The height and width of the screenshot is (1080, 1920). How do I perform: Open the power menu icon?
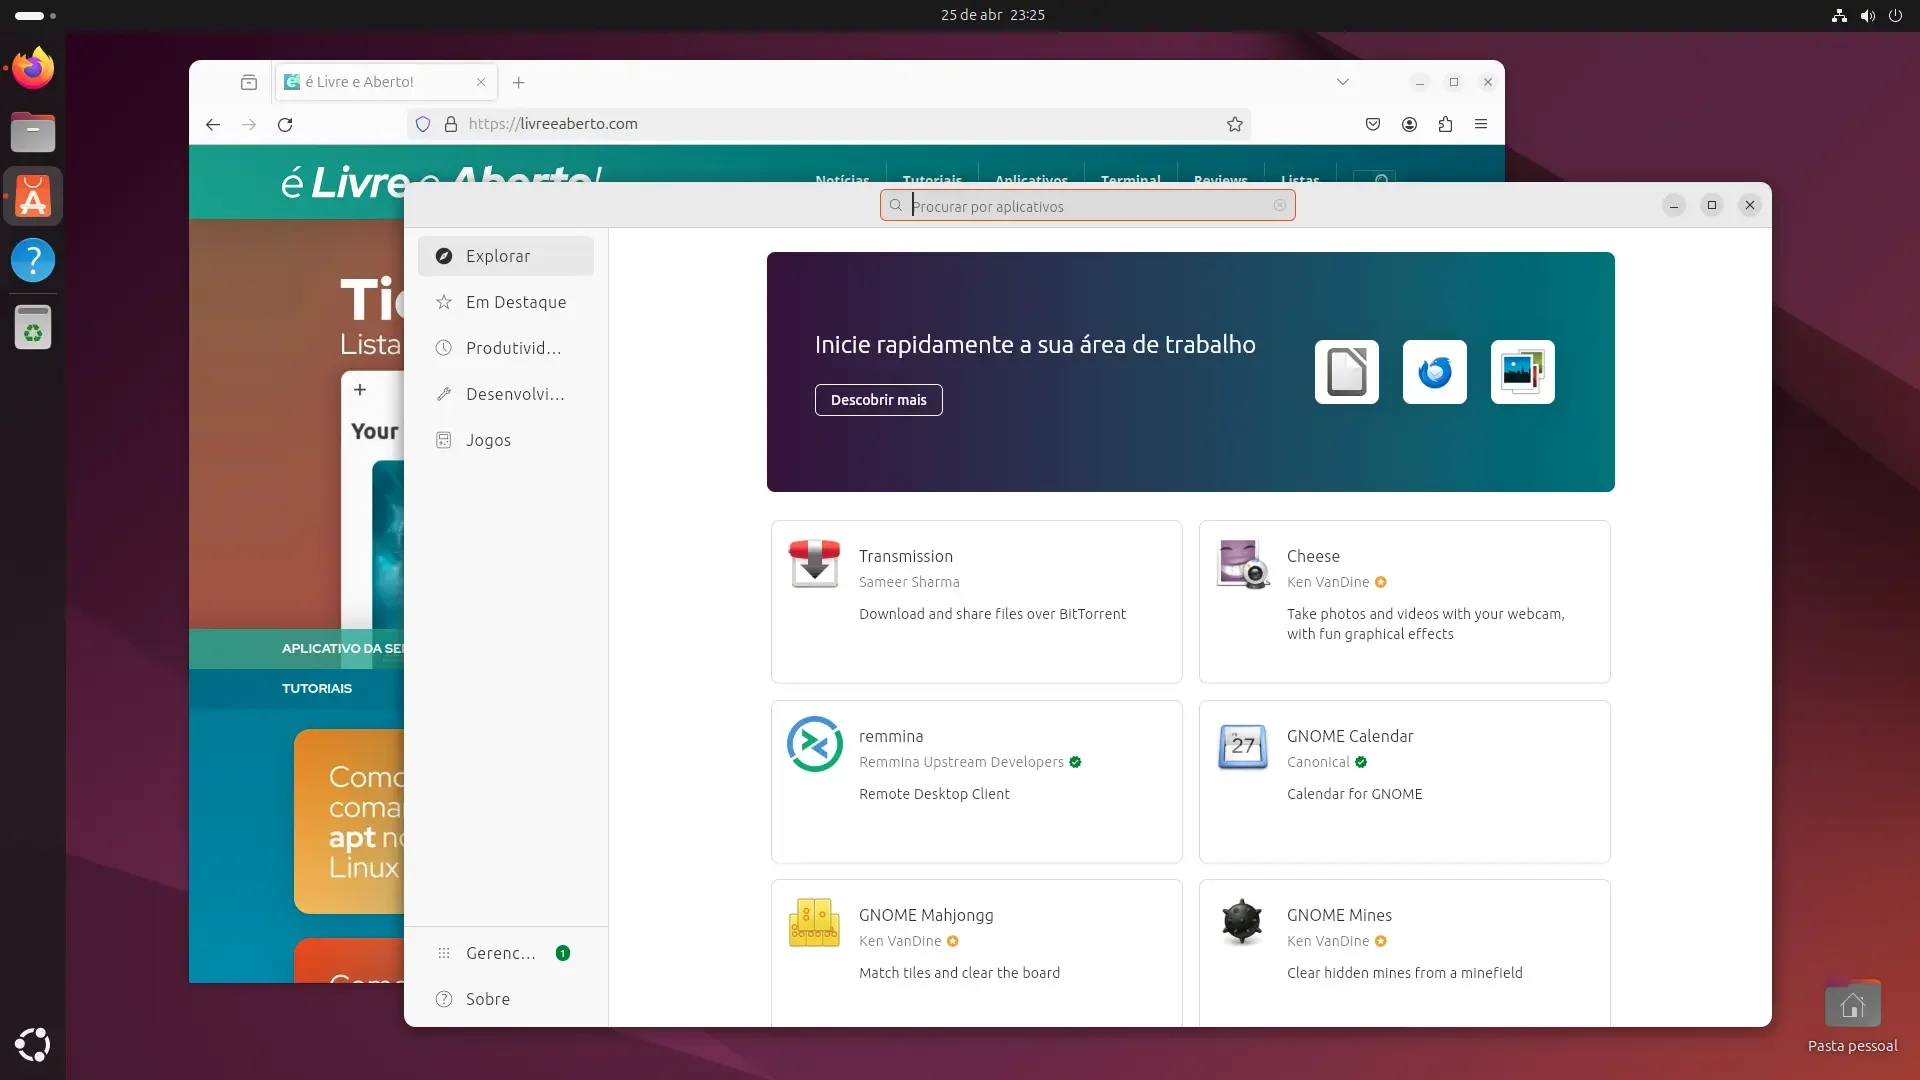pyautogui.click(x=1895, y=15)
